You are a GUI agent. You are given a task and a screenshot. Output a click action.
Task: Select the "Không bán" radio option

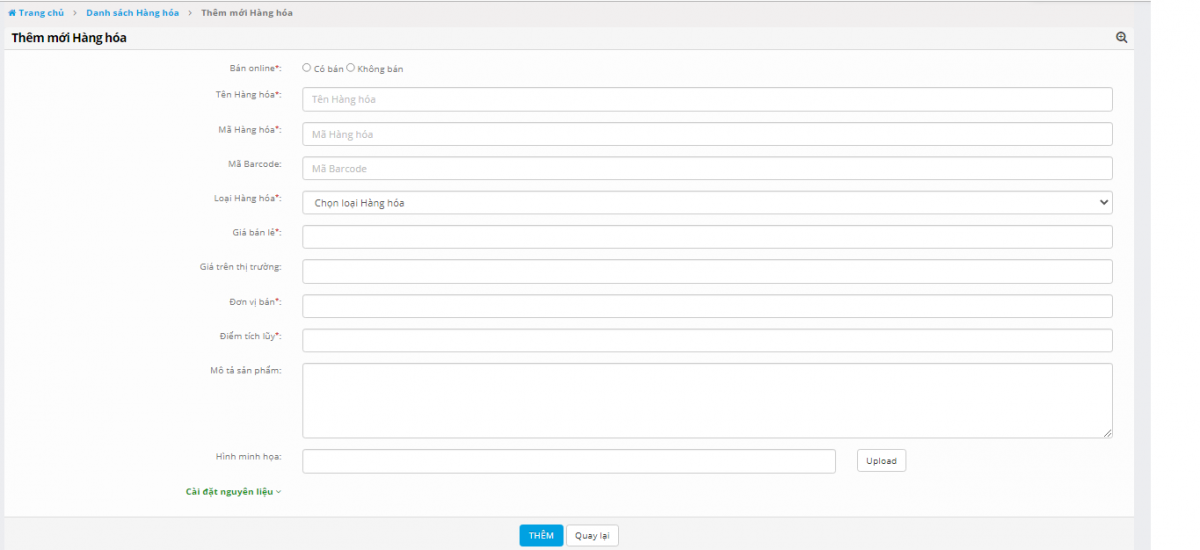click(351, 68)
